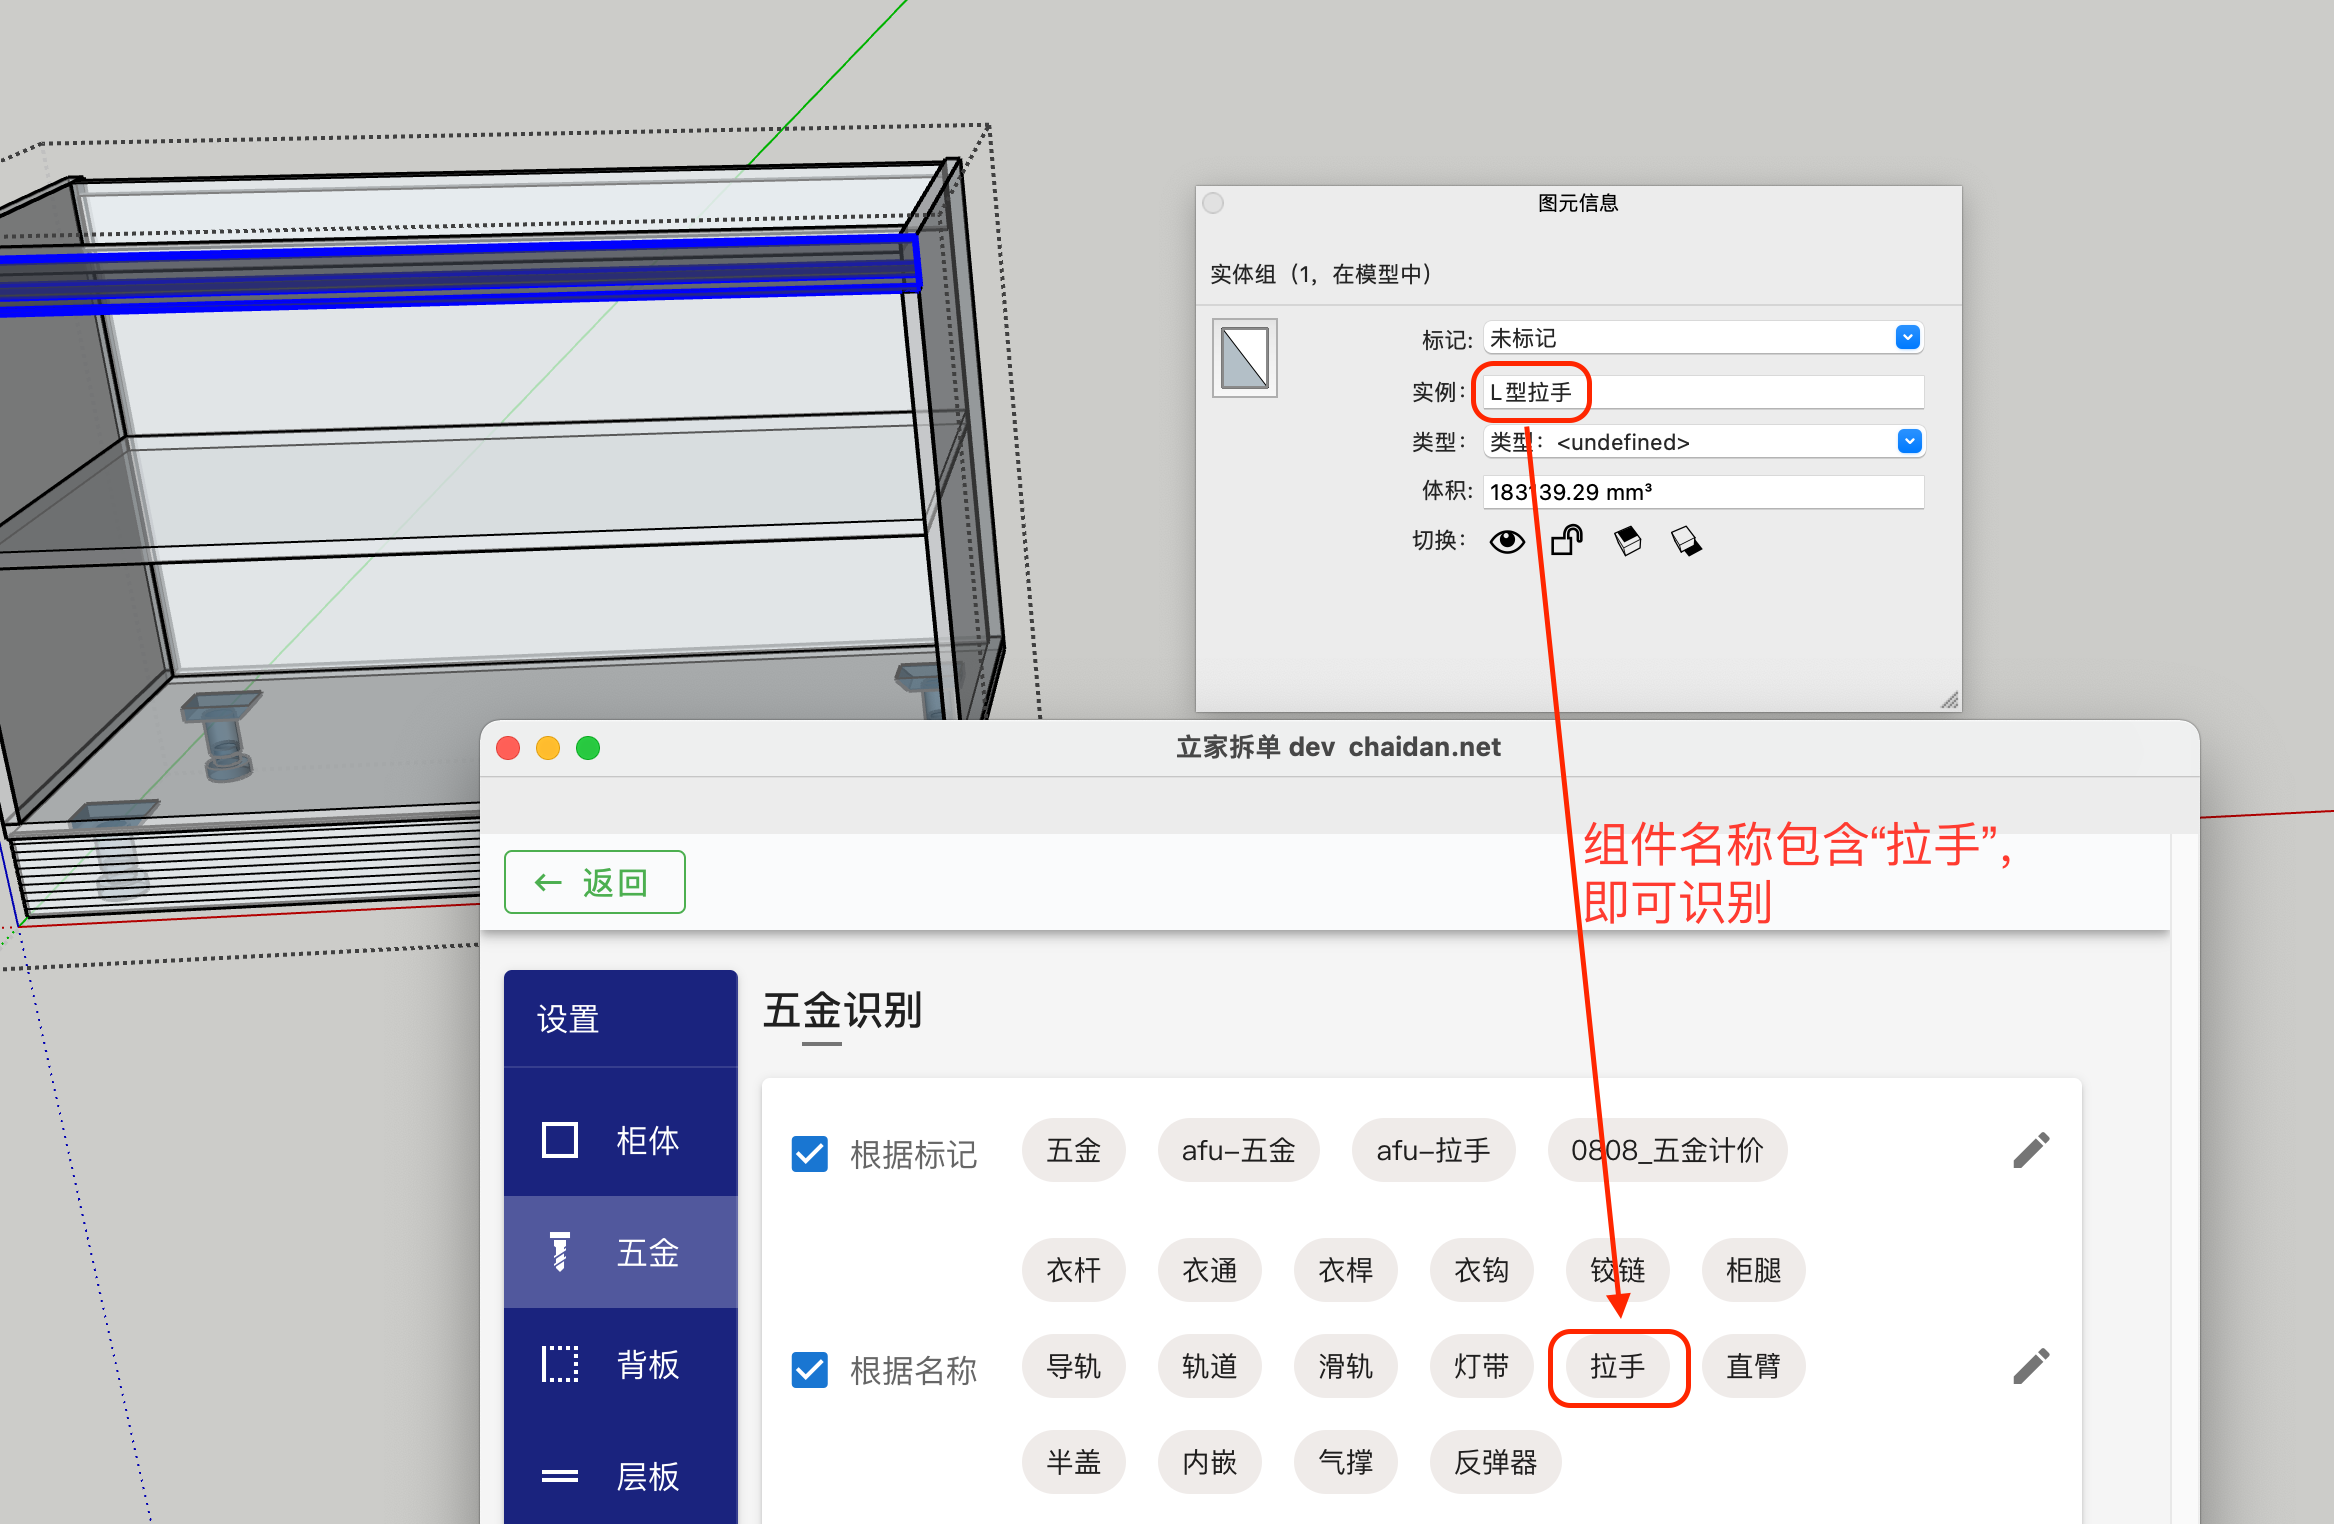Click the 导轨 name chip
The width and height of the screenshot is (2334, 1524).
pos(1073,1366)
